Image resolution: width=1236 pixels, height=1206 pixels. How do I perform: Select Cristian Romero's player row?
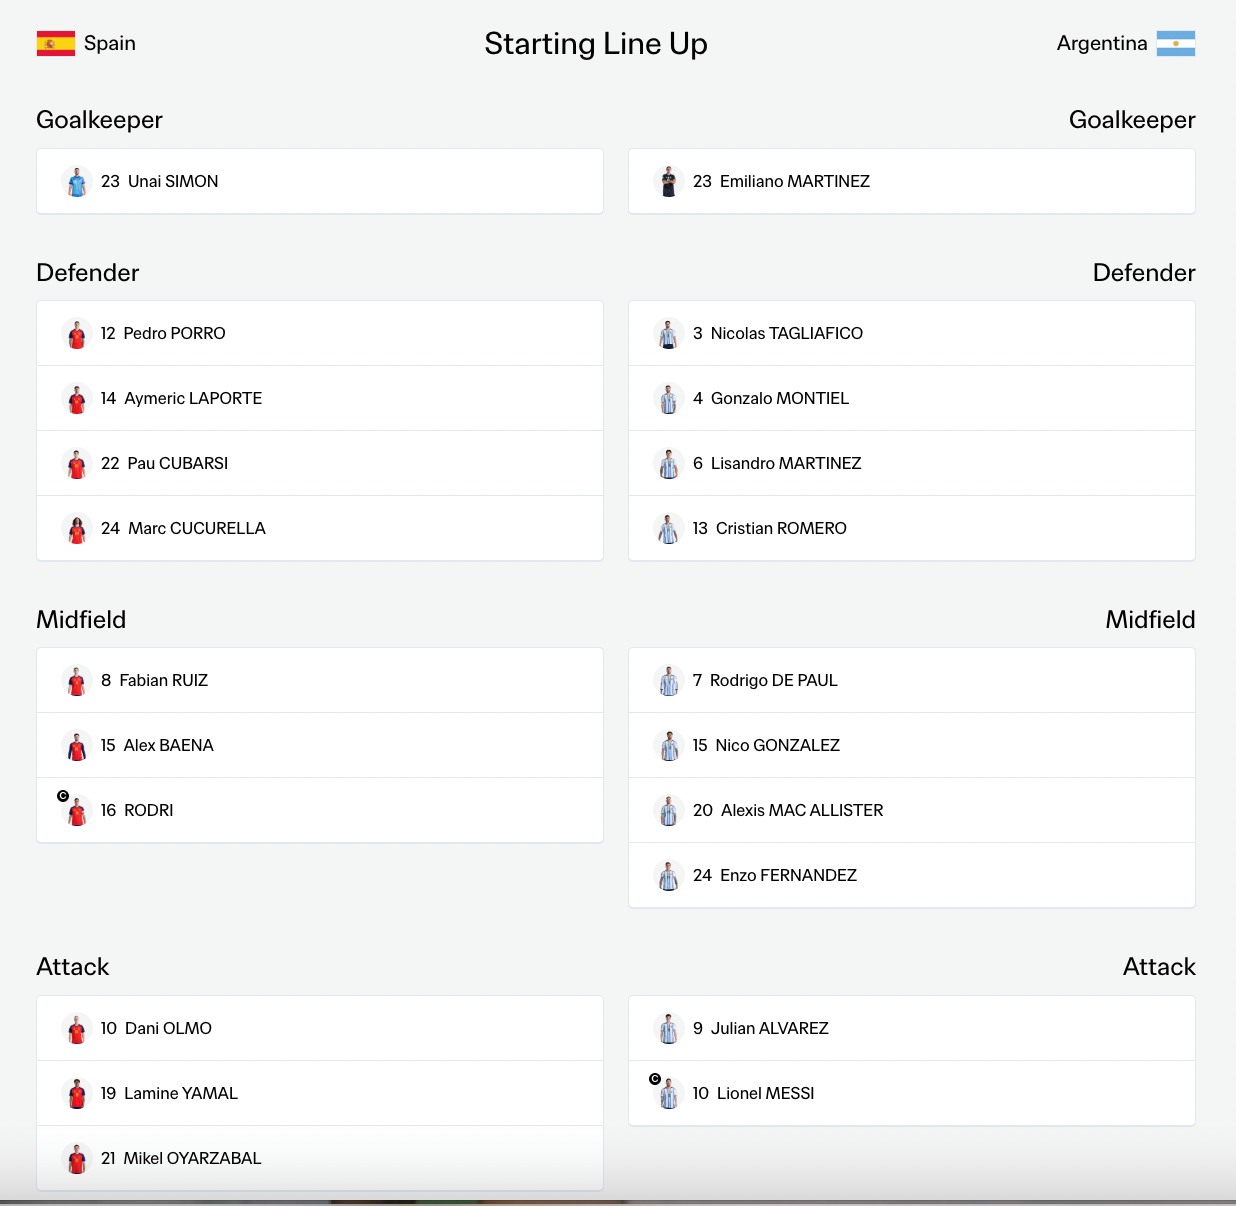click(x=912, y=528)
